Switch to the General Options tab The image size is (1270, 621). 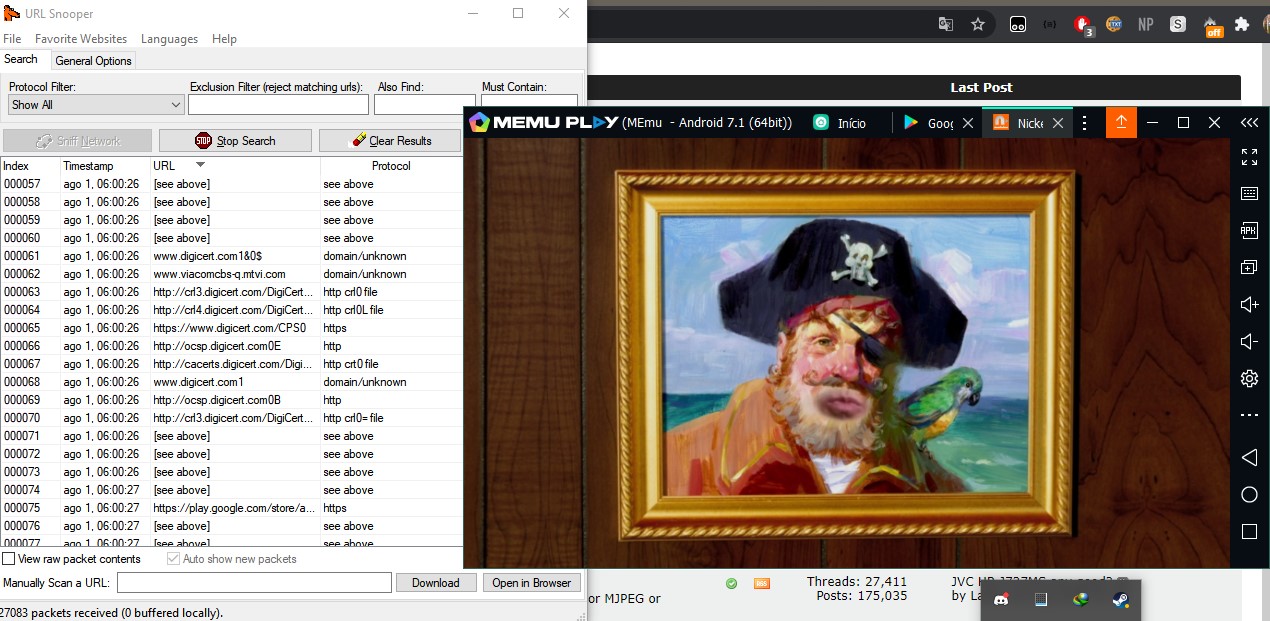93,61
